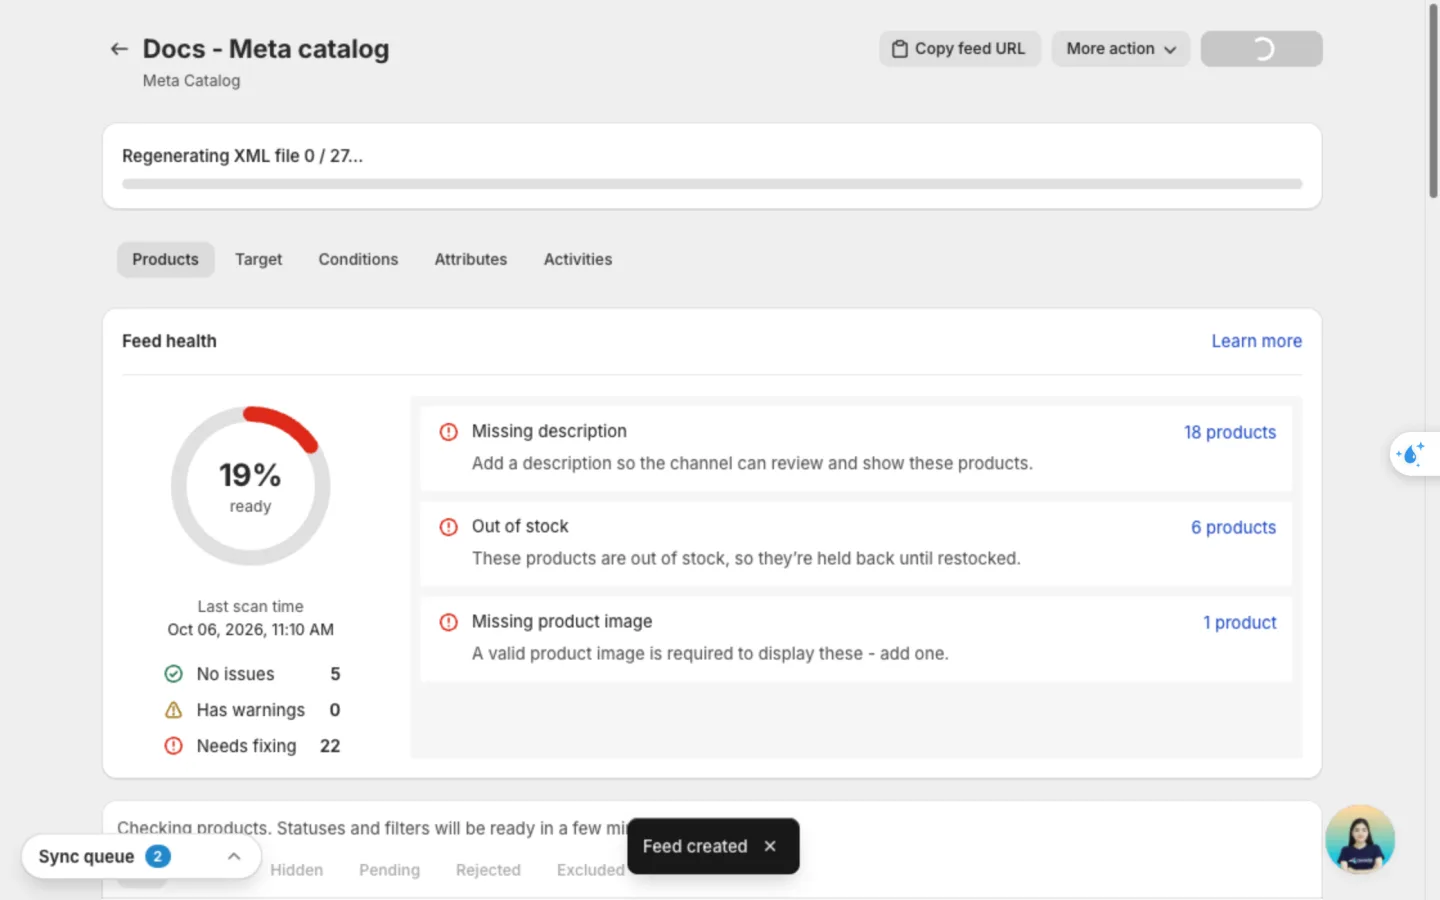Image resolution: width=1440 pixels, height=900 pixels.
Task: Click the Sync queue count badge
Action: pos(158,856)
